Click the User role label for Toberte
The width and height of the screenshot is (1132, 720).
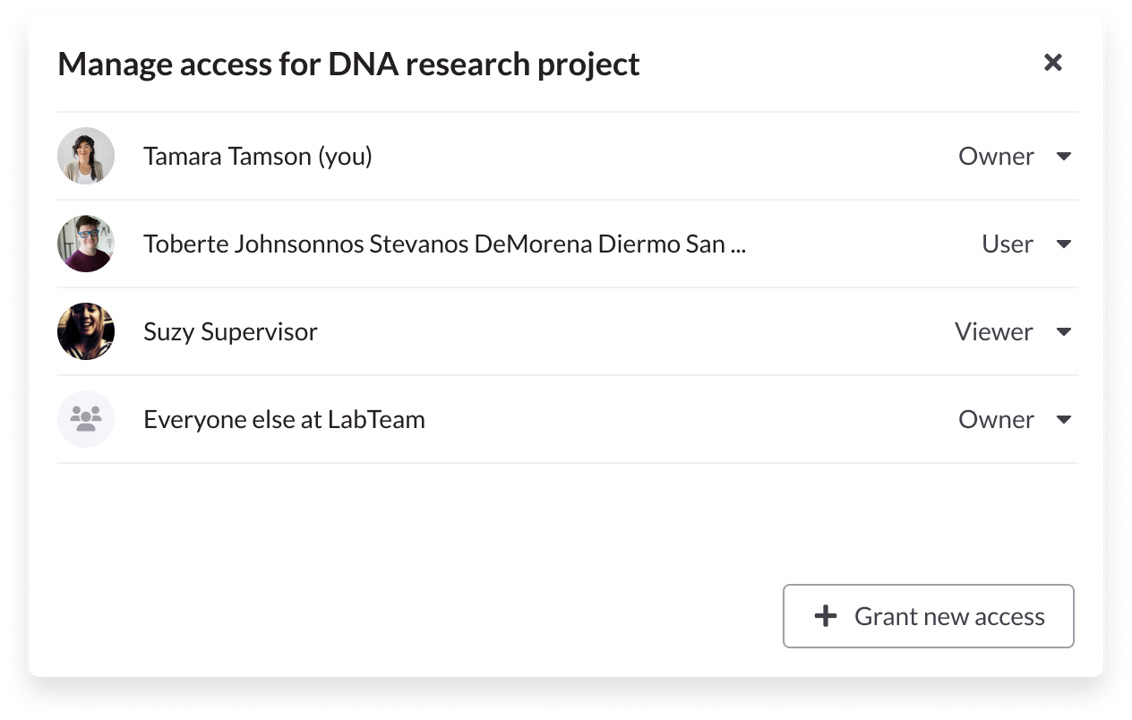(1007, 244)
